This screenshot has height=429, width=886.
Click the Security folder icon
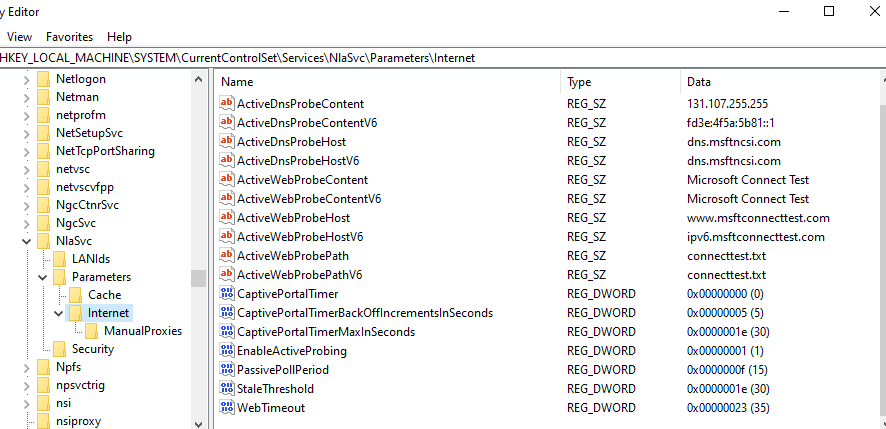tap(59, 349)
